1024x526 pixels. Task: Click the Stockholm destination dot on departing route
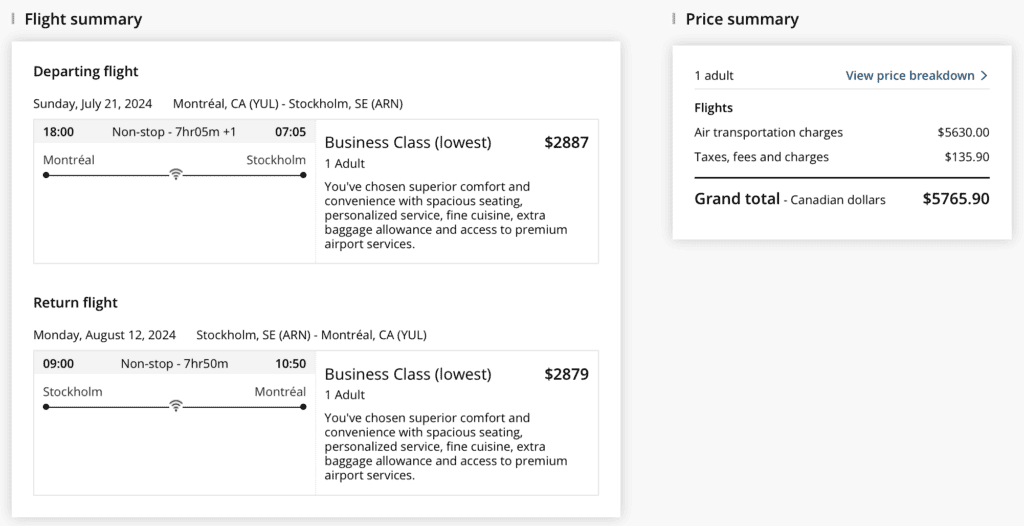coord(303,175)
